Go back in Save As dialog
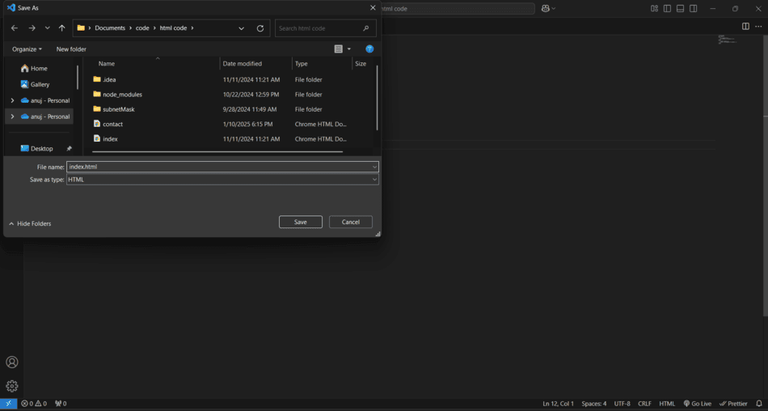 coord(14,28)
